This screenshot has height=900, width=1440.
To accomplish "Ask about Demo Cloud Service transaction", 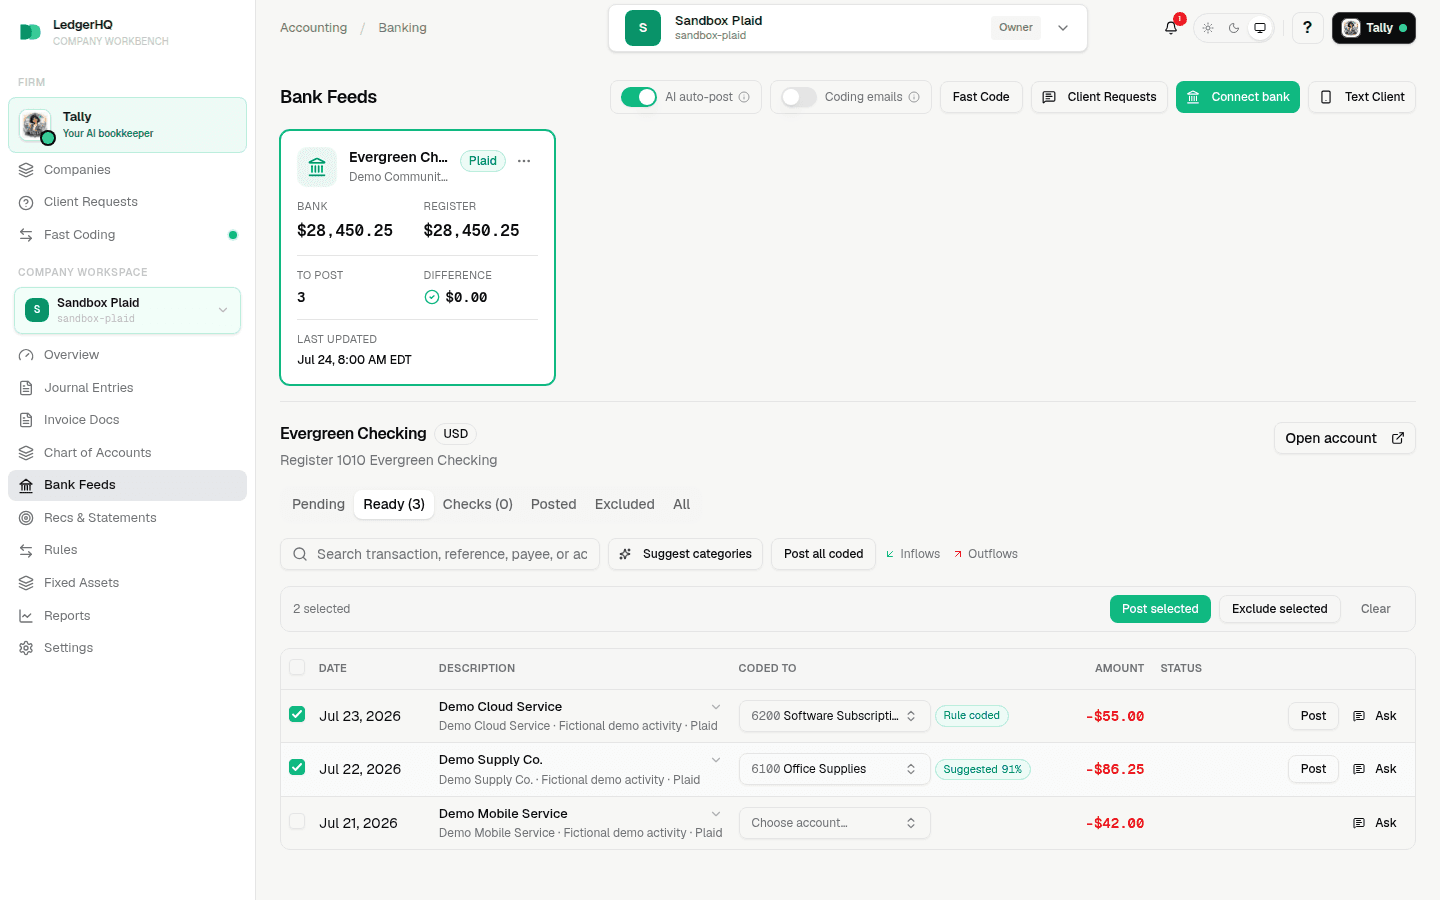I will click(x=1375, y=716).
